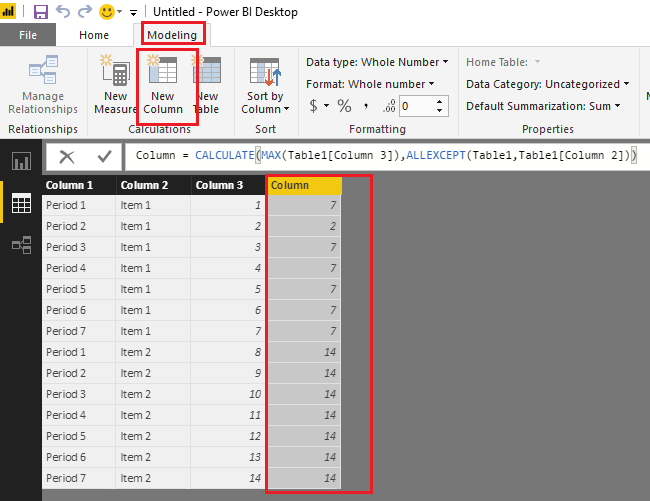This screenshot has height=501, width=650.
Task: Switch to Report view icon
Action: pyautogui.click(x=21, y=161)
